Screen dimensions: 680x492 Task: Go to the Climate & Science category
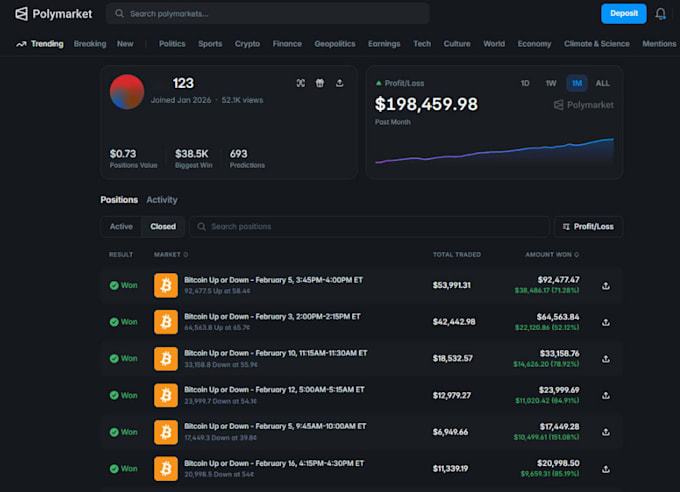[597, 44]
